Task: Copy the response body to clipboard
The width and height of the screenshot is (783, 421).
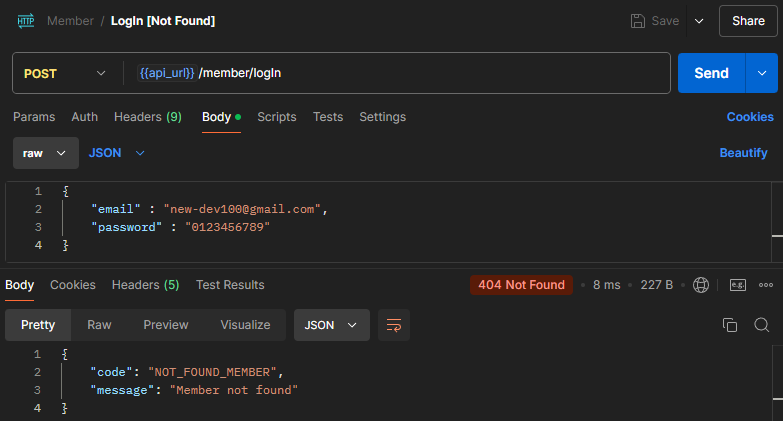Action: 730,325
